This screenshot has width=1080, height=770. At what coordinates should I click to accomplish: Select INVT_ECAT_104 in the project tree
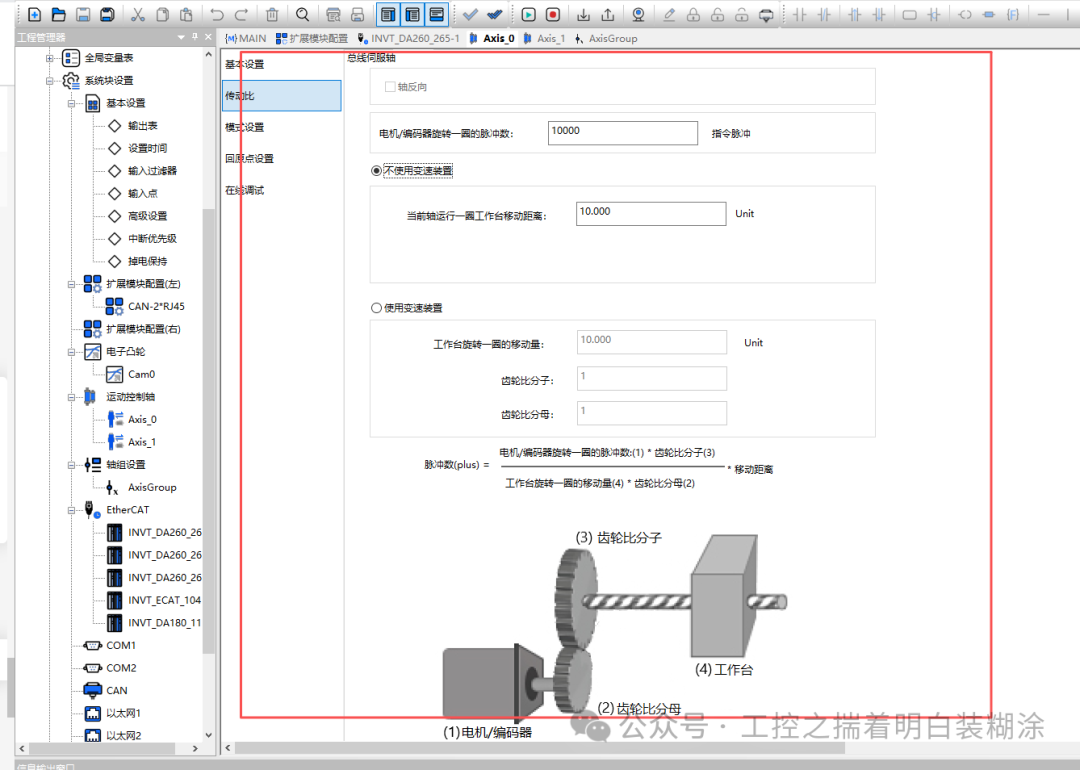pyautogui.click(x=164, y=601)
